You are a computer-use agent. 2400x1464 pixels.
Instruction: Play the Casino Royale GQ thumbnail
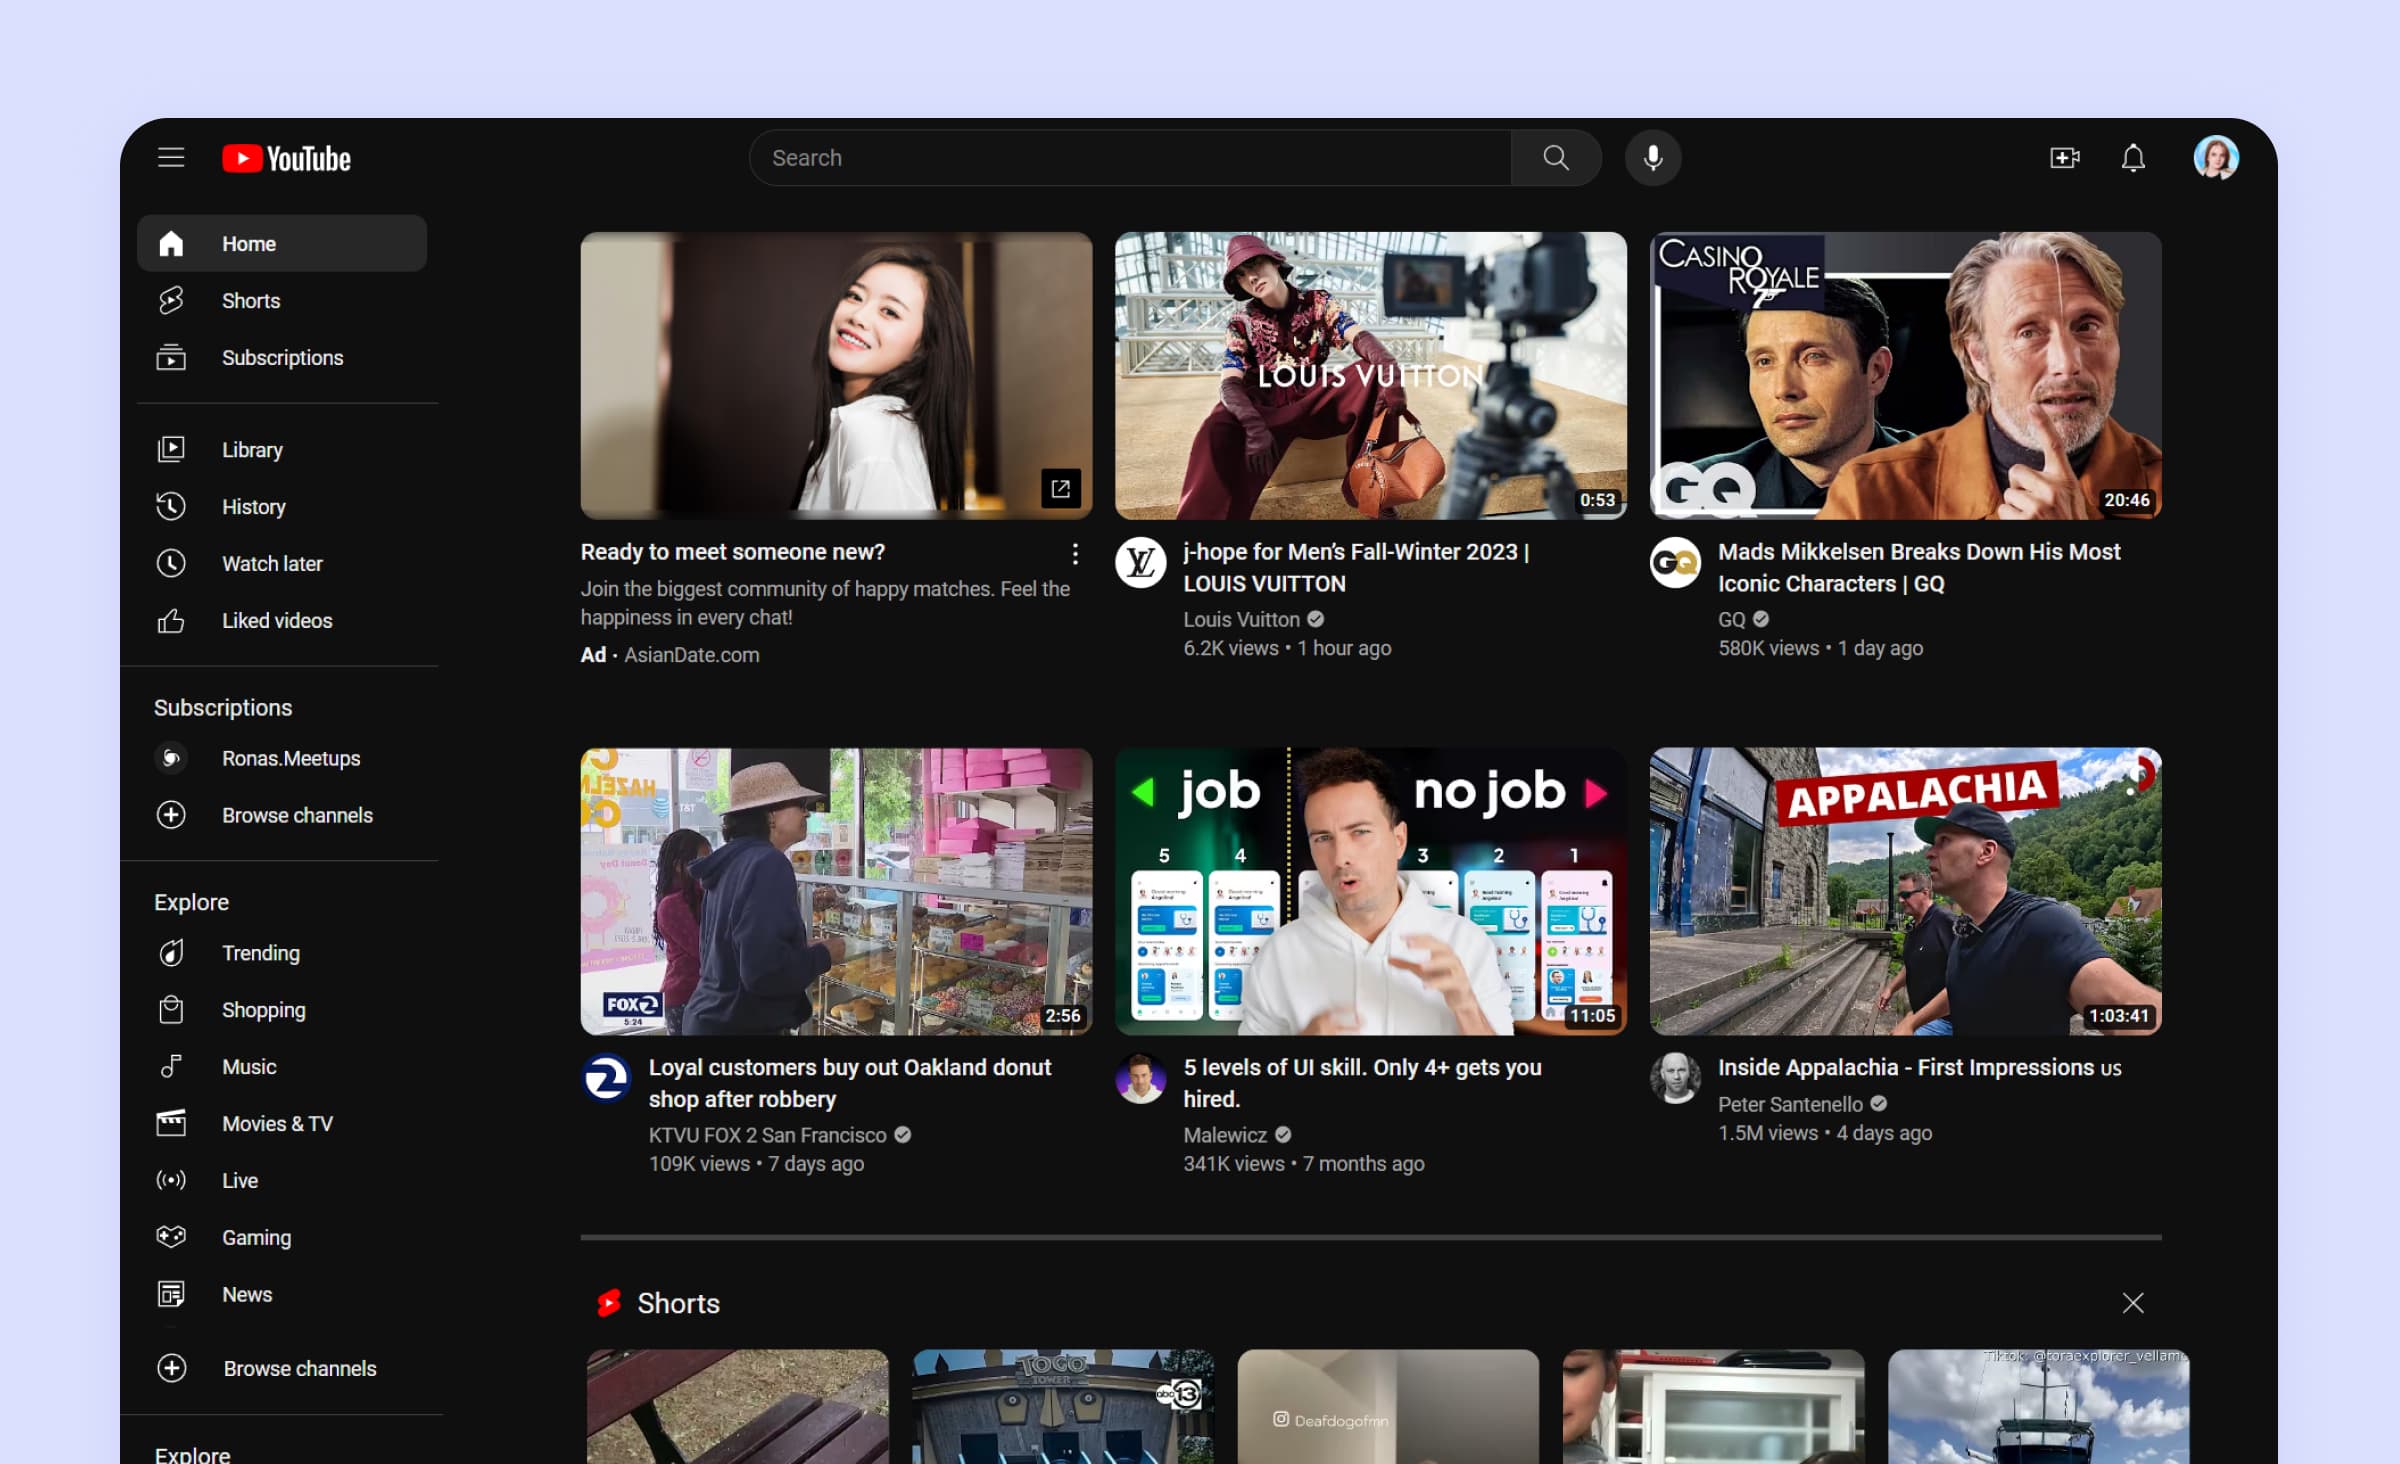(1905, 375)
